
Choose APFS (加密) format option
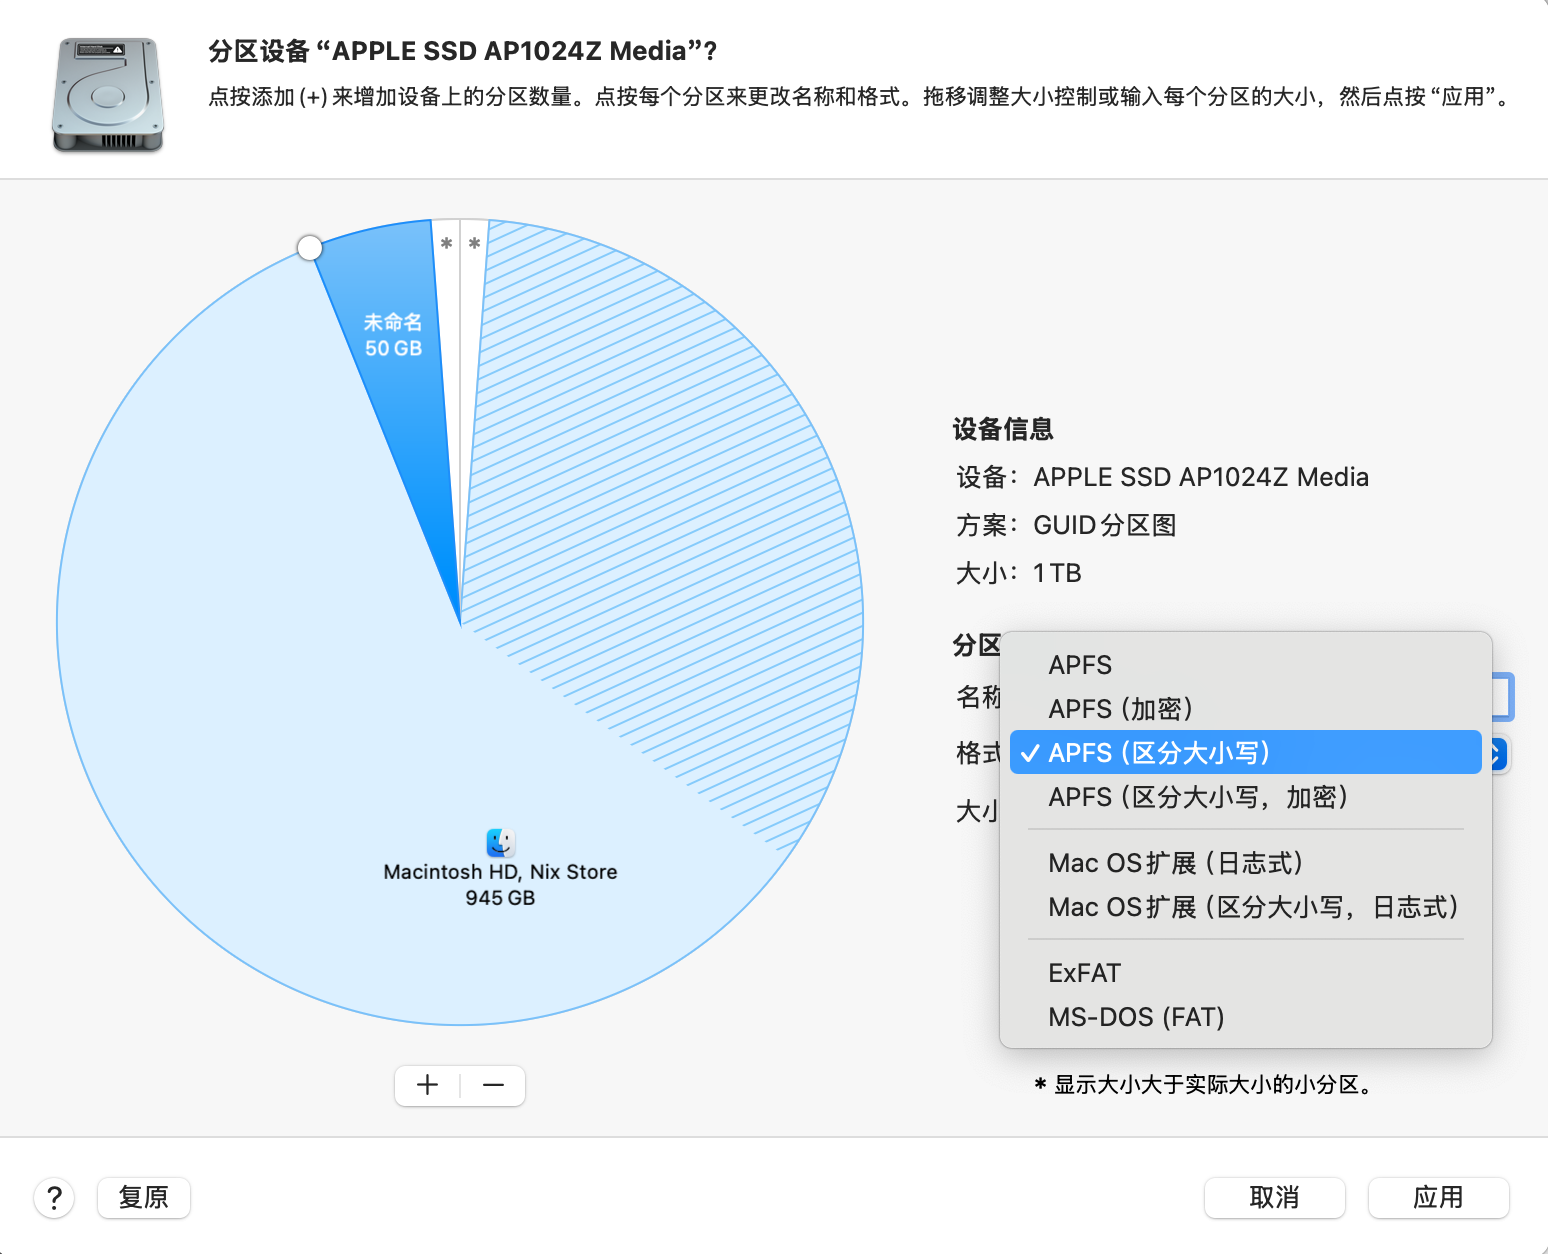[x=1120, y=709]
